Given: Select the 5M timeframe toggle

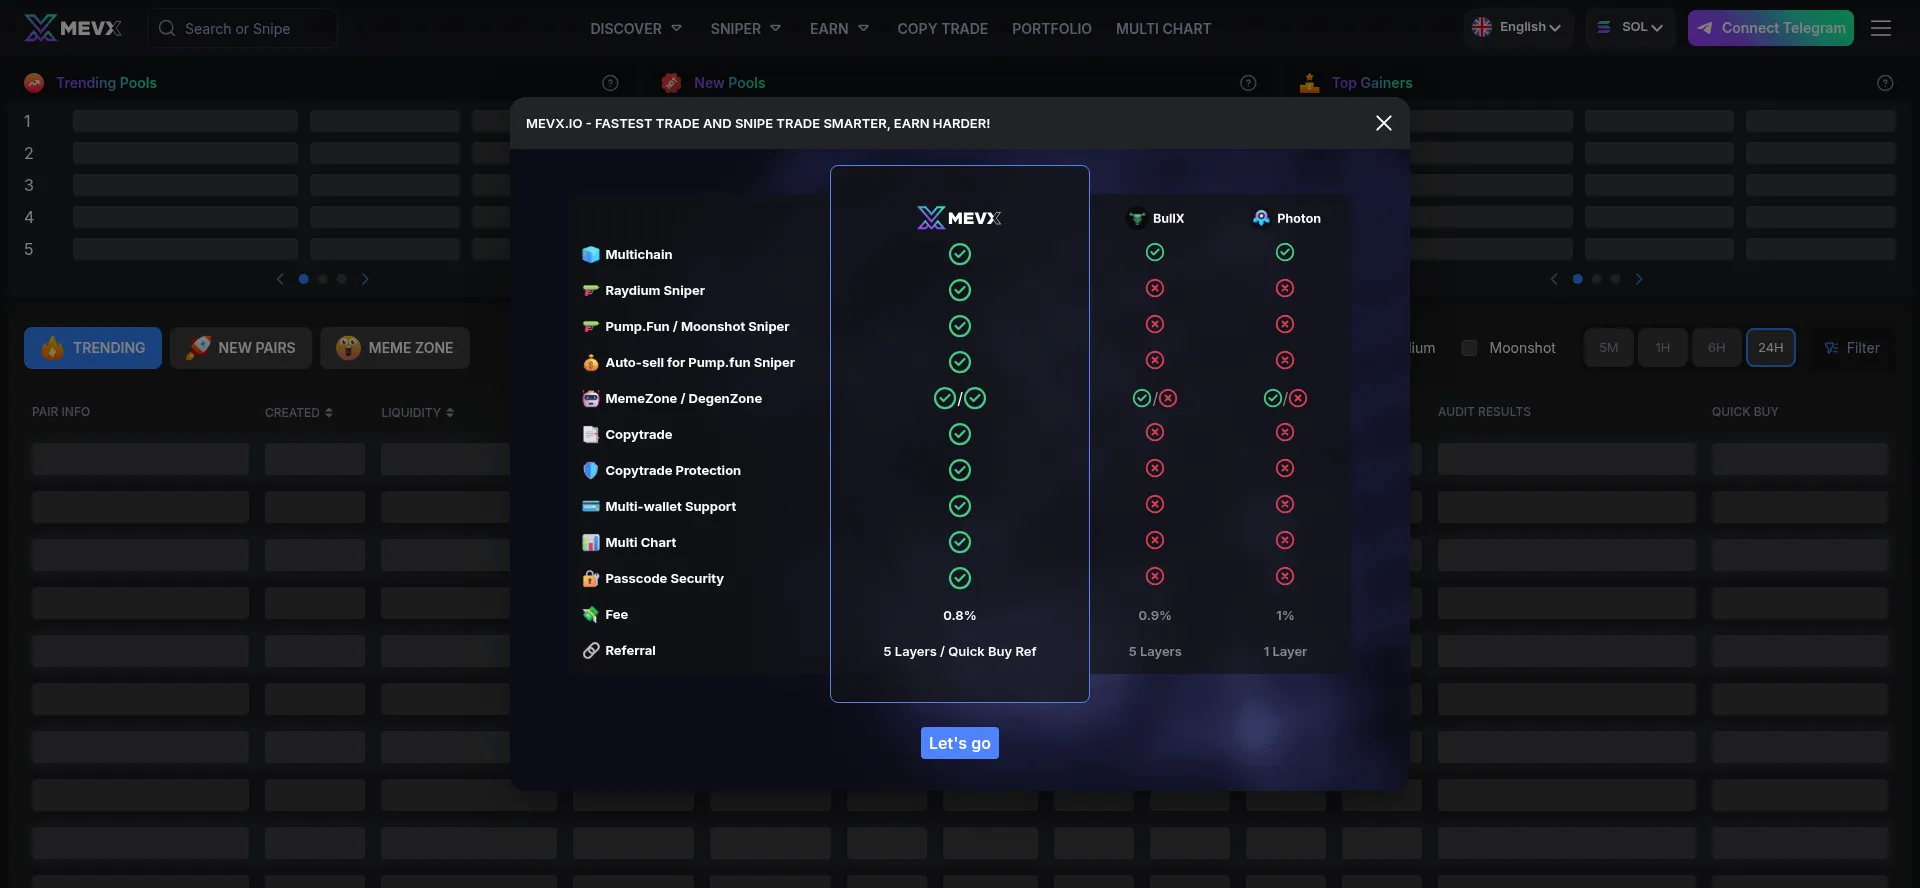Looking at the screenshot, I should pos(1608,348).
